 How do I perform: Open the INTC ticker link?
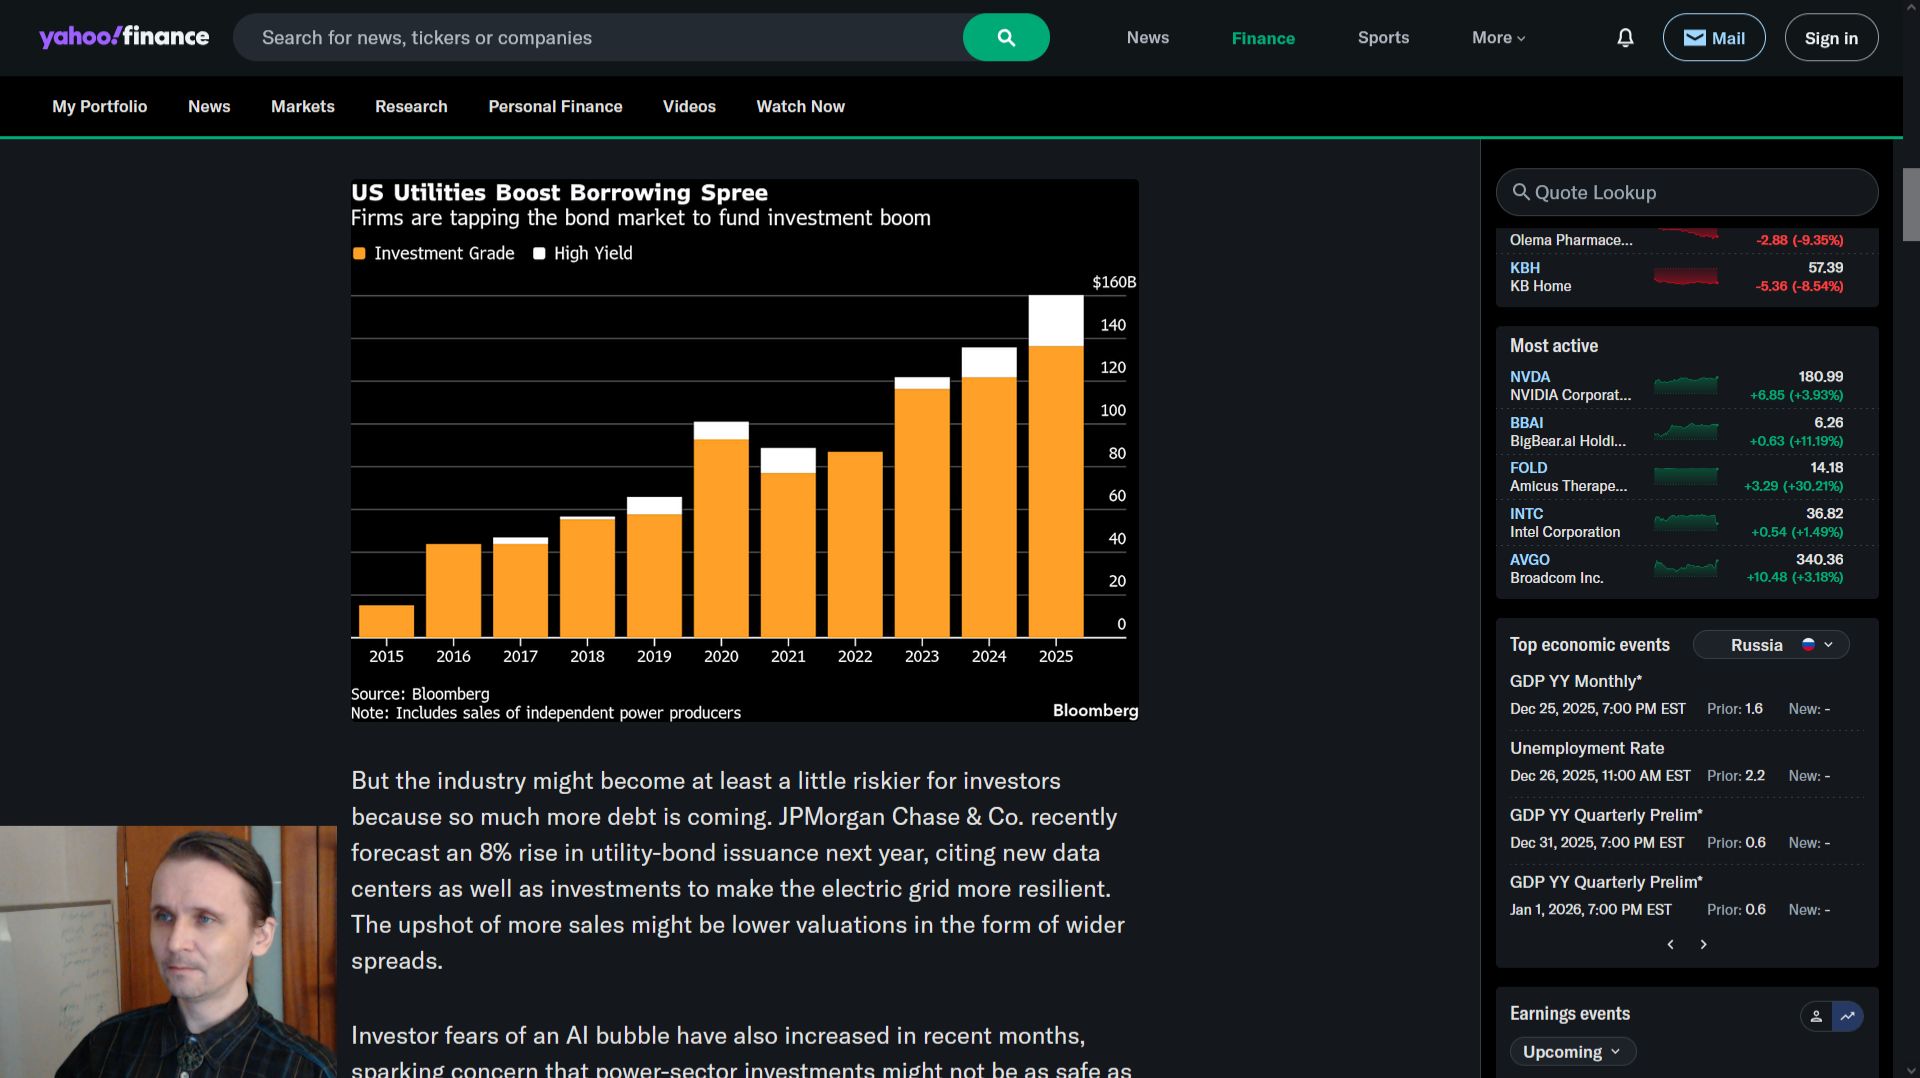[x=1526, y=514]
